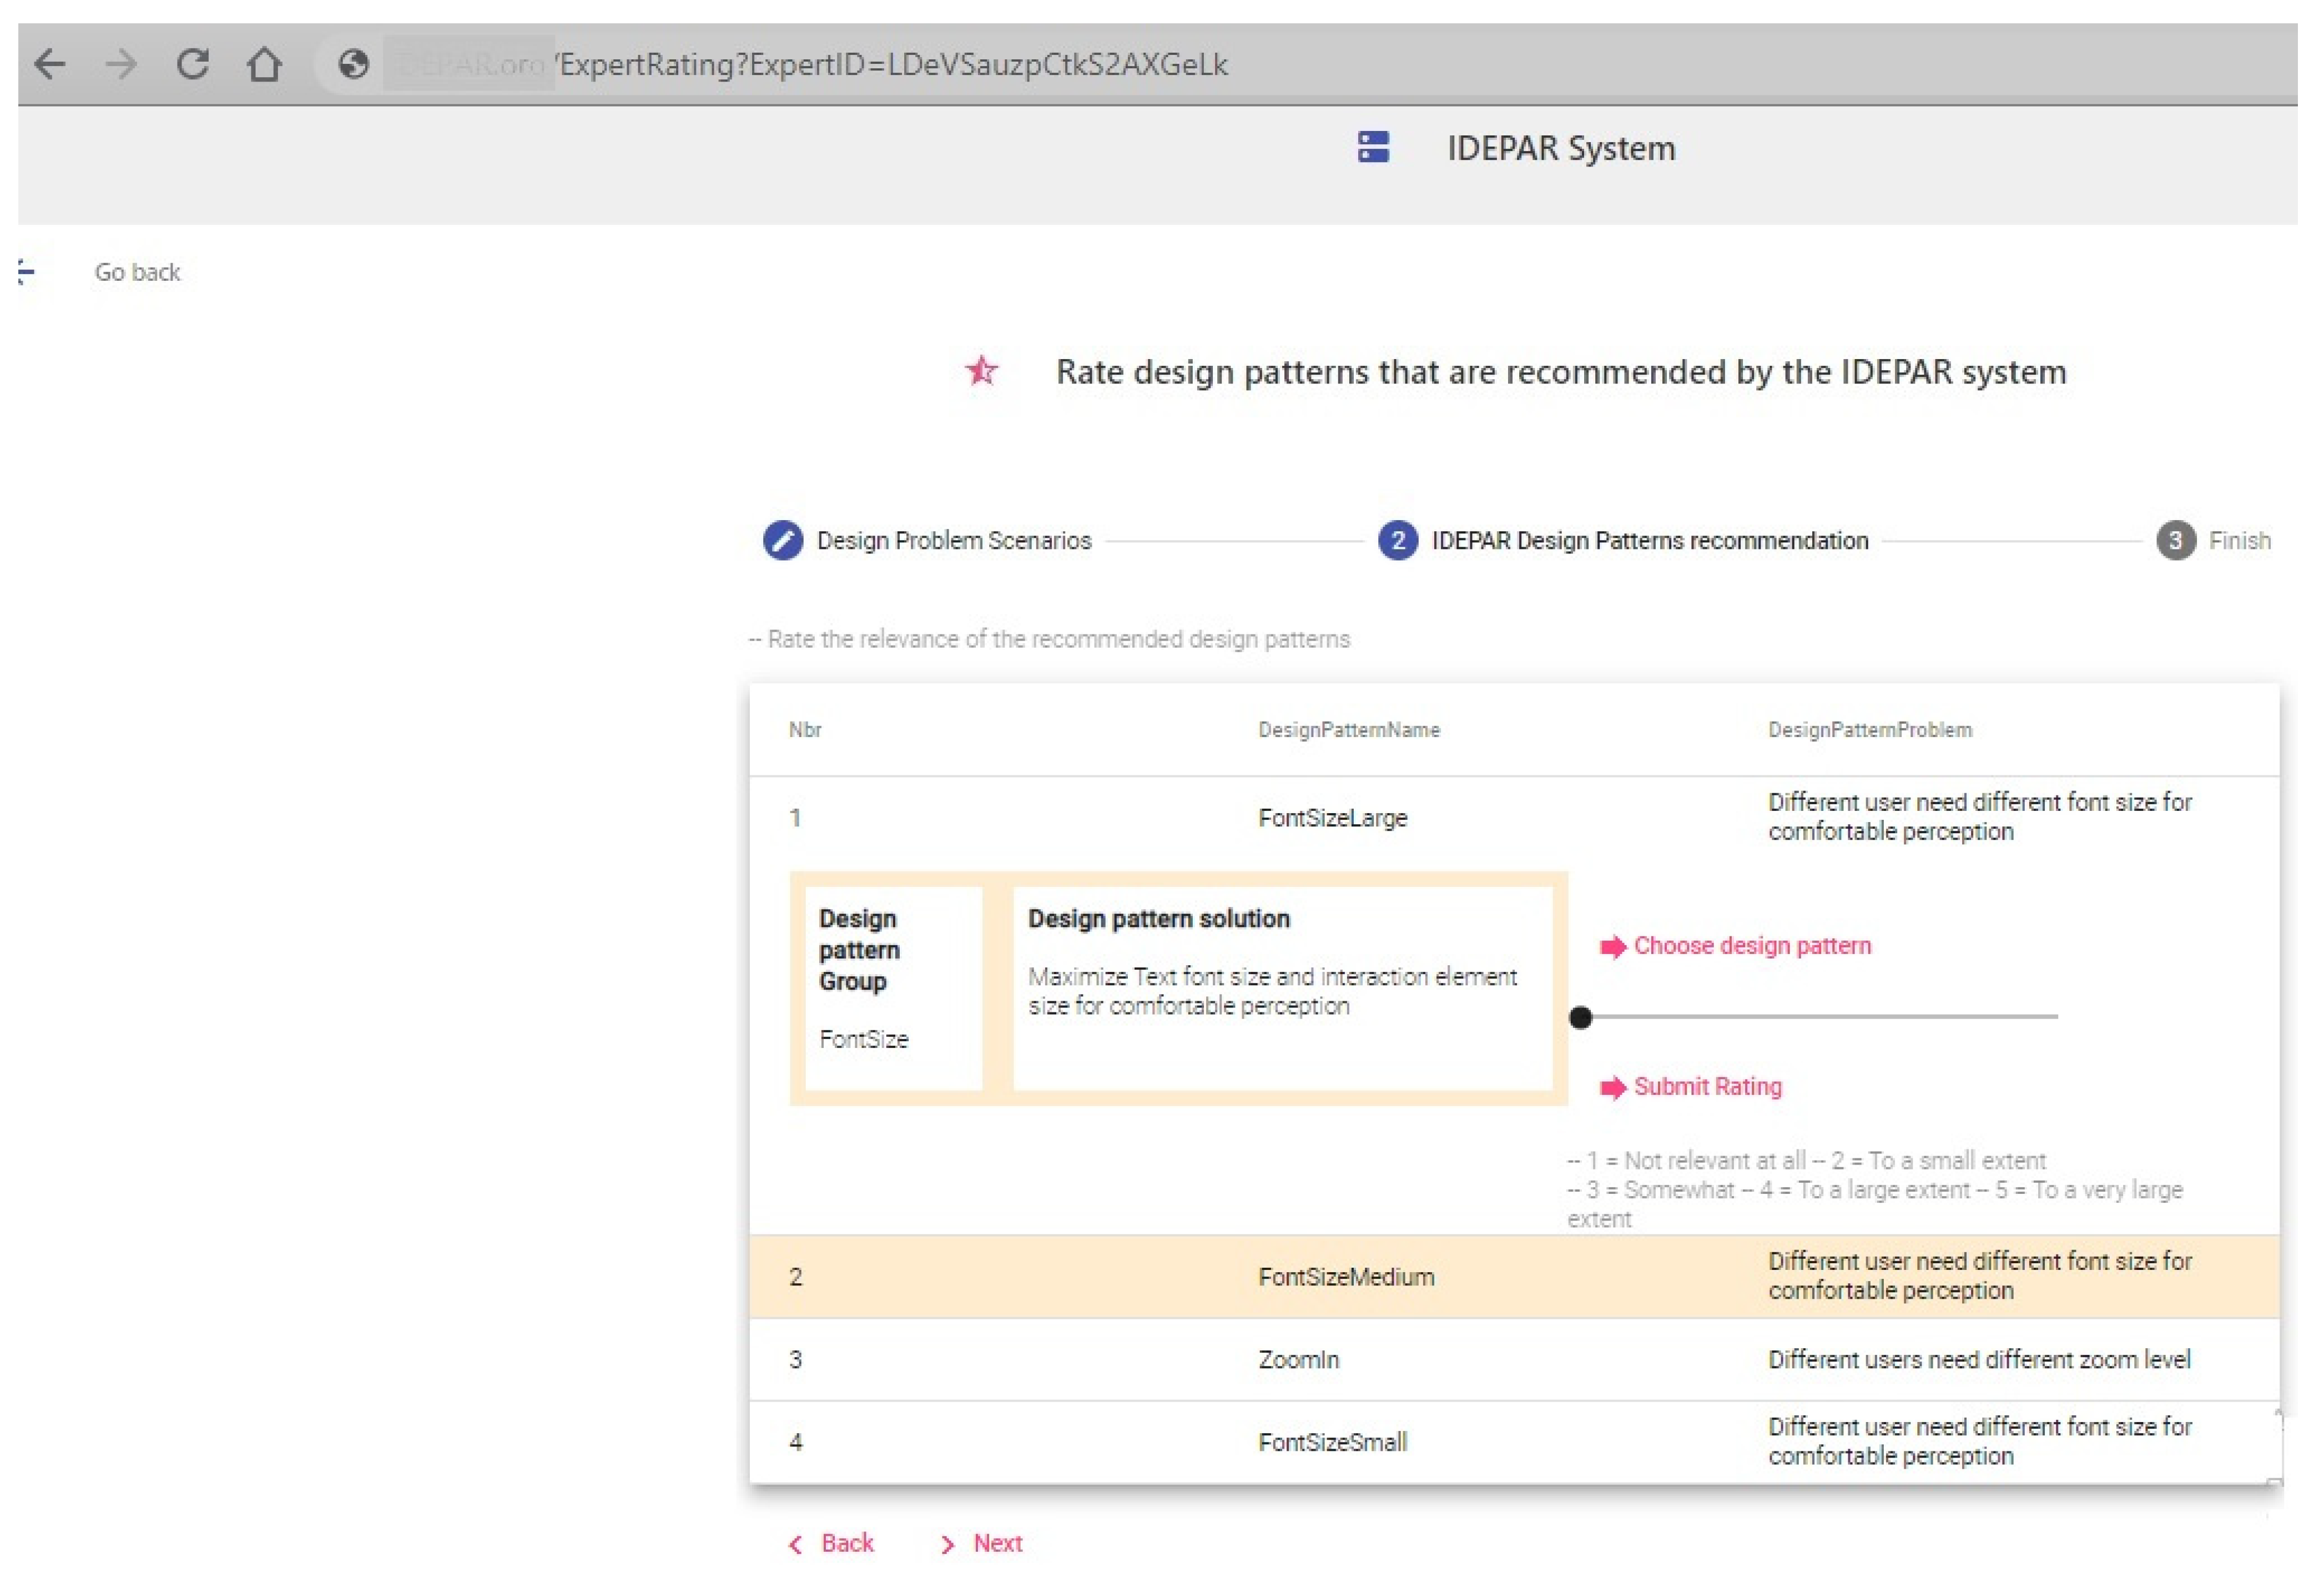Reload the page with the refresh icon

[x=193, y=64]
